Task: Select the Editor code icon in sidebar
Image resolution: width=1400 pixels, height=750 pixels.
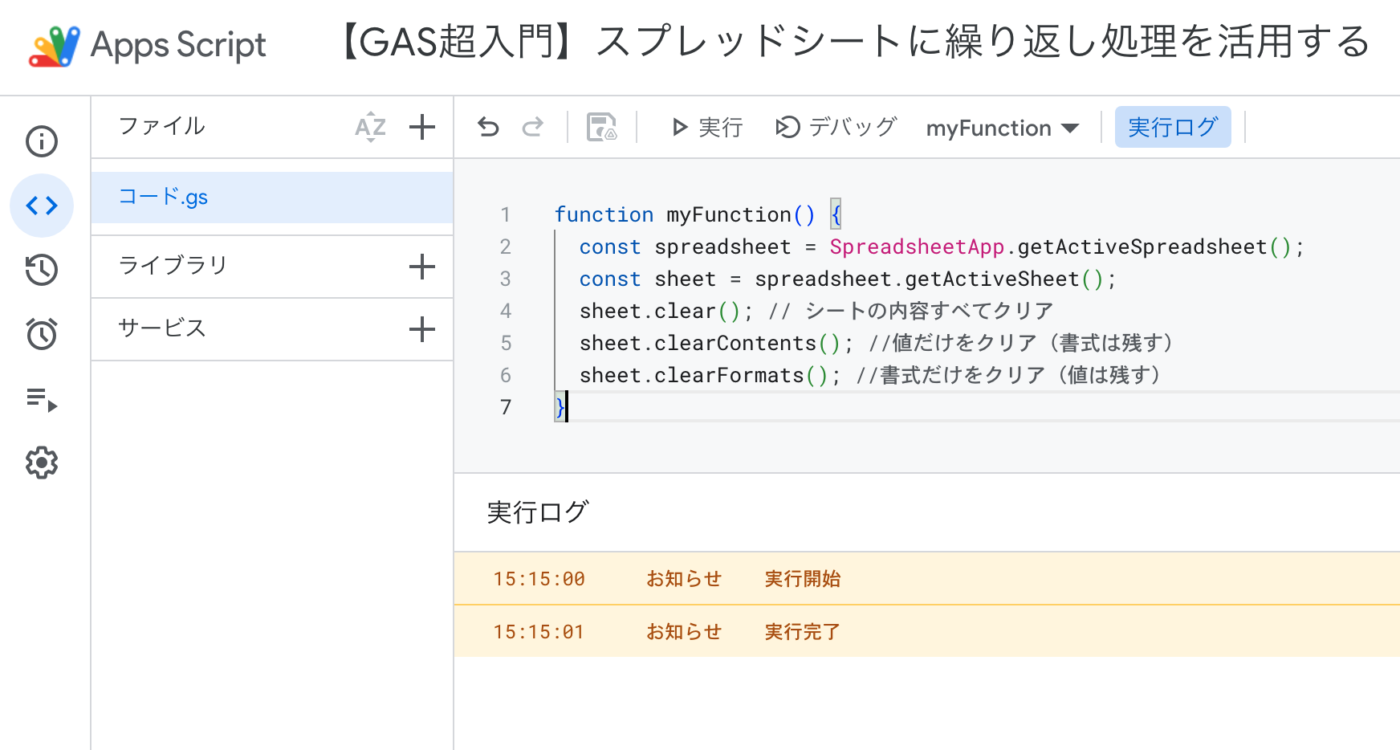Action: click(x=41, y=206)
